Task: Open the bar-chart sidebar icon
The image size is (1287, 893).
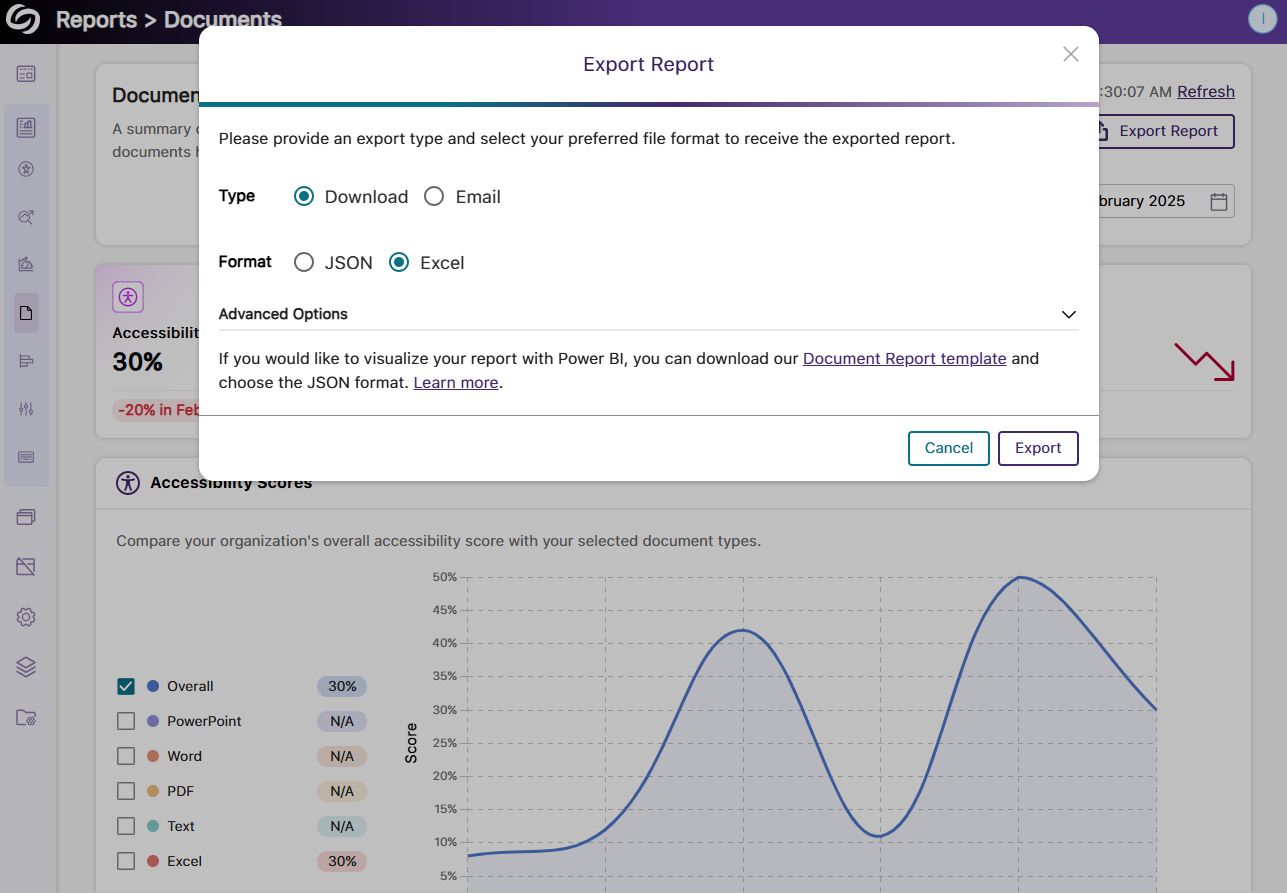Action: [26, 361]
